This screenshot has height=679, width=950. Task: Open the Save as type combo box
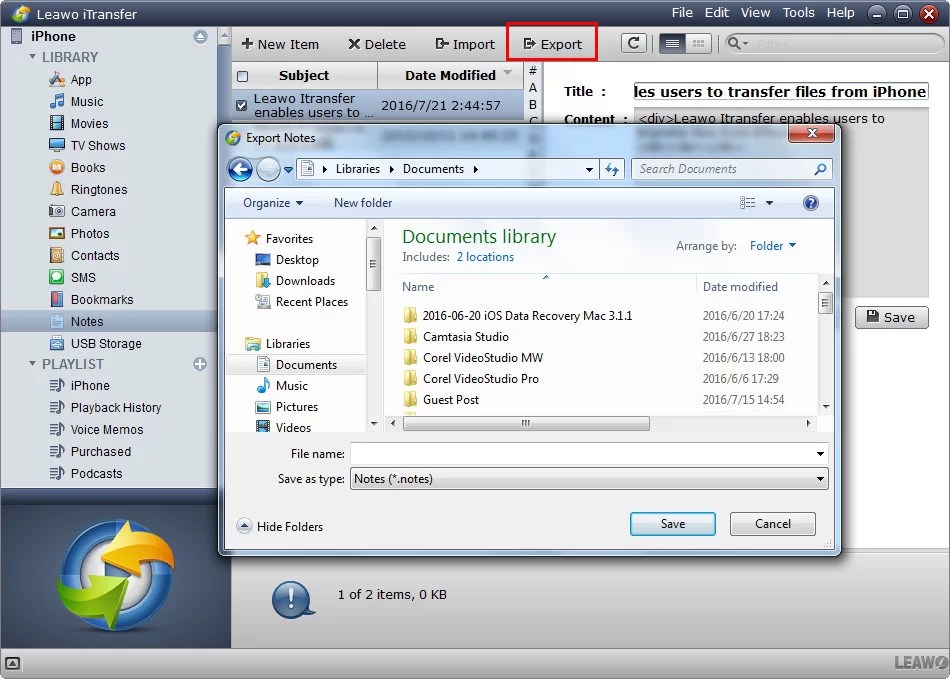tap(589, 479)
